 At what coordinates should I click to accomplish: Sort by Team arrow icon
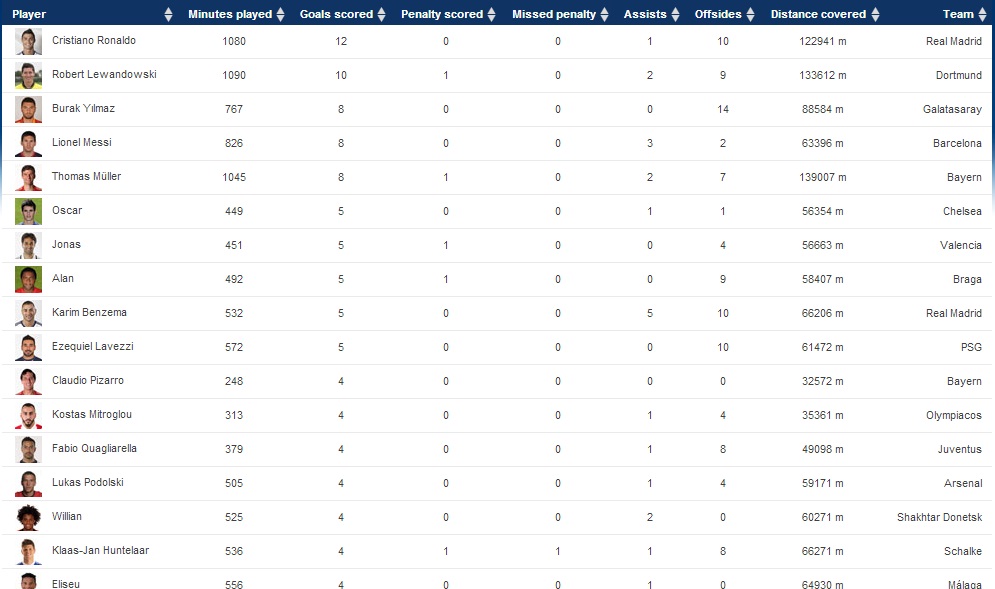983,14
